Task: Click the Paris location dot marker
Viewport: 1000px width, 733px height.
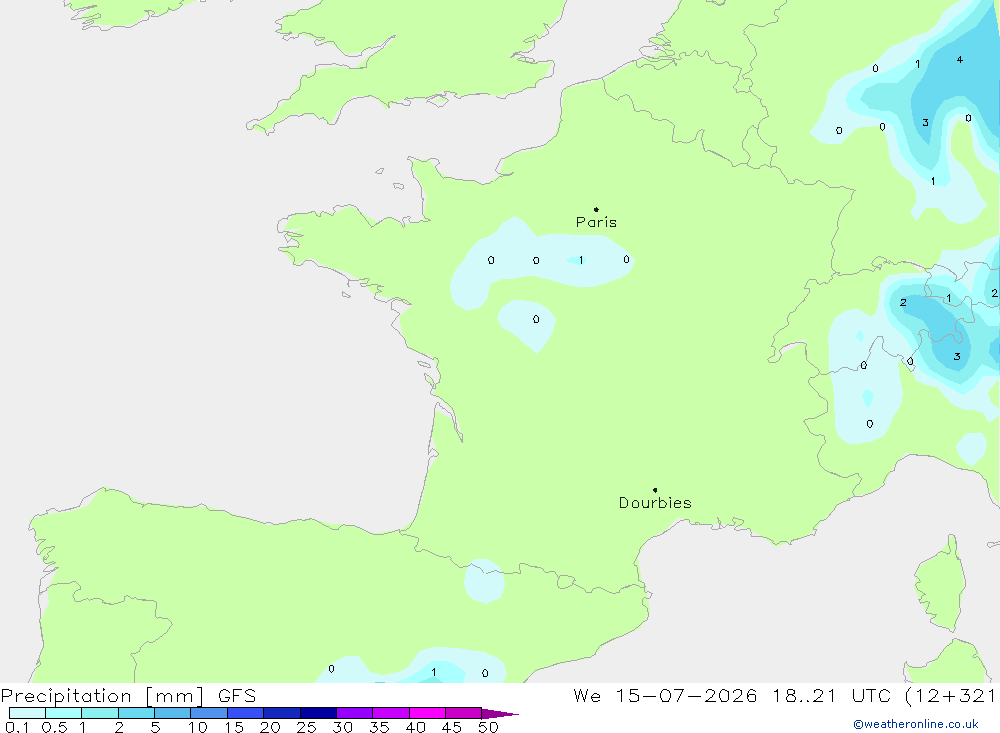Action: (x=596, y=209)
